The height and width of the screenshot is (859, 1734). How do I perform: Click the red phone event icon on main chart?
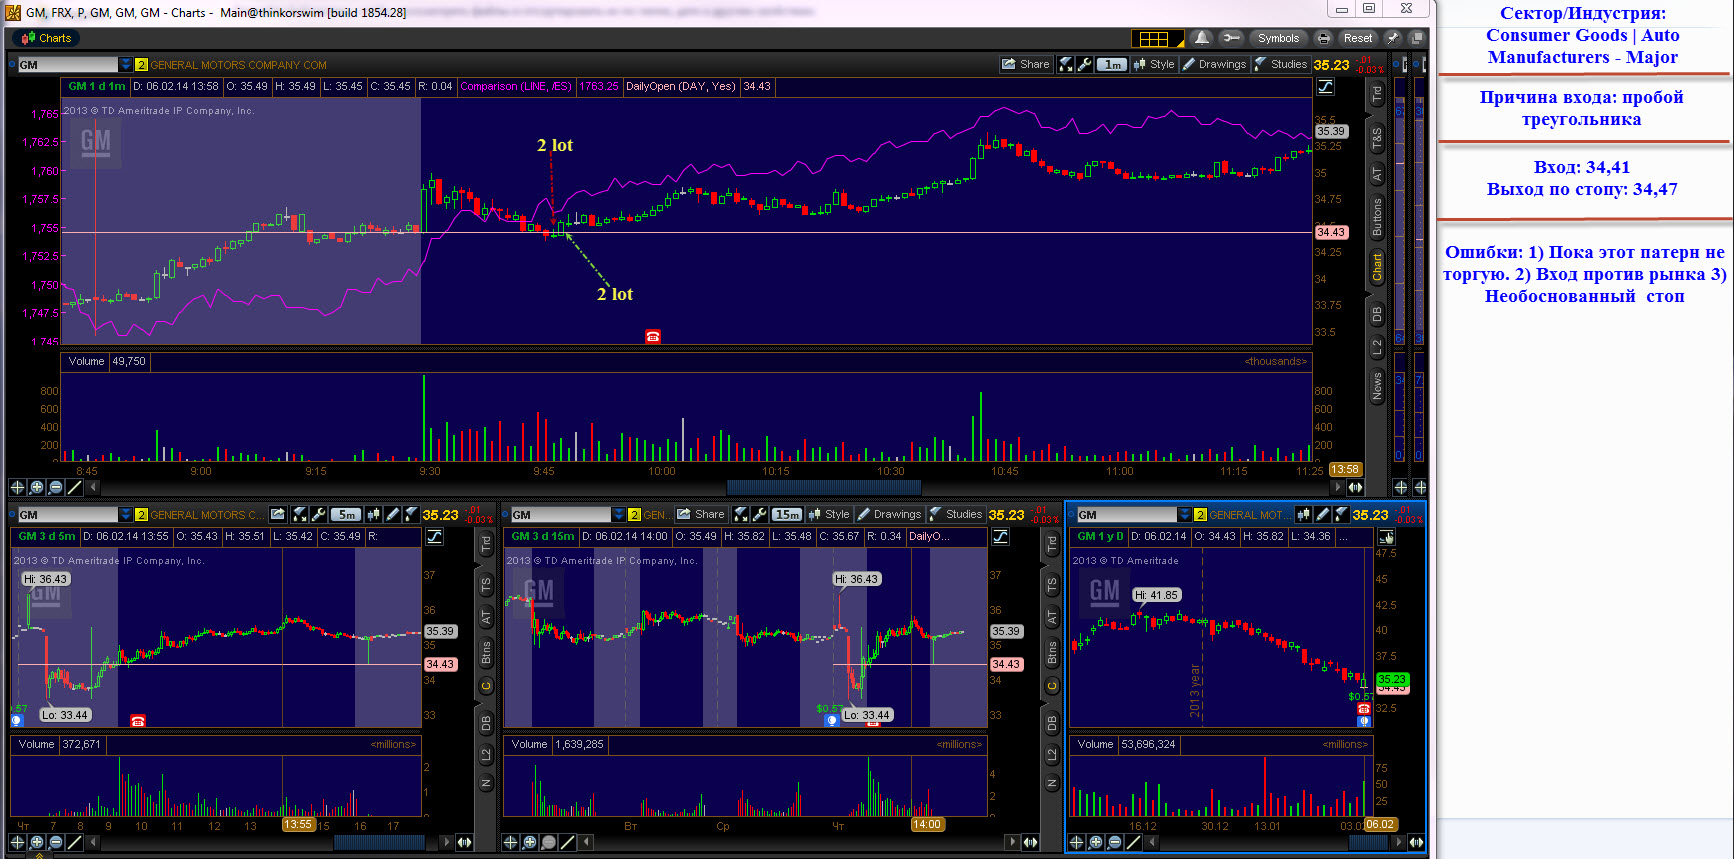click(x=653, y=336)
